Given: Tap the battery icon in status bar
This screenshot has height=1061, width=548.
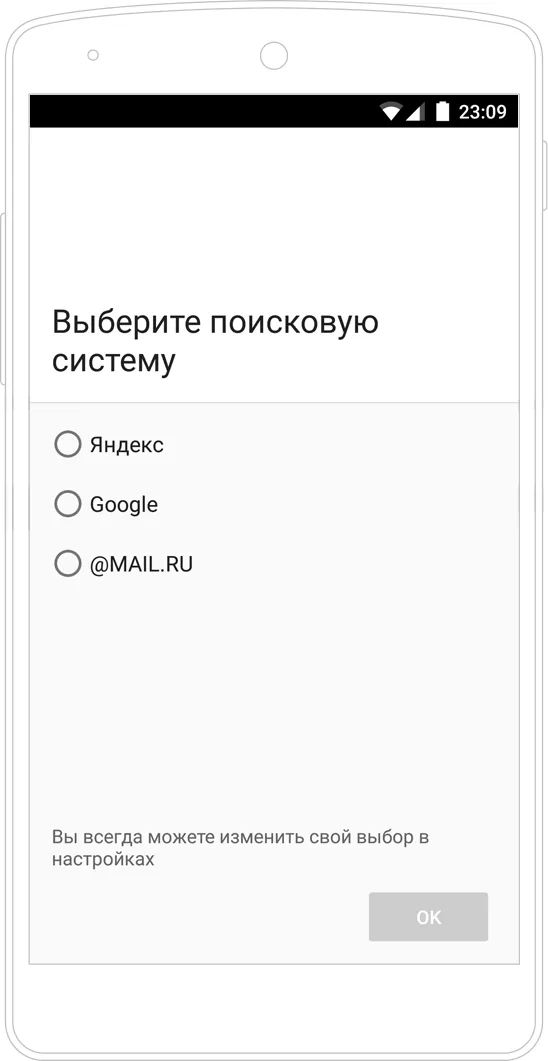Looking at the screenshot, I should 442,111.
